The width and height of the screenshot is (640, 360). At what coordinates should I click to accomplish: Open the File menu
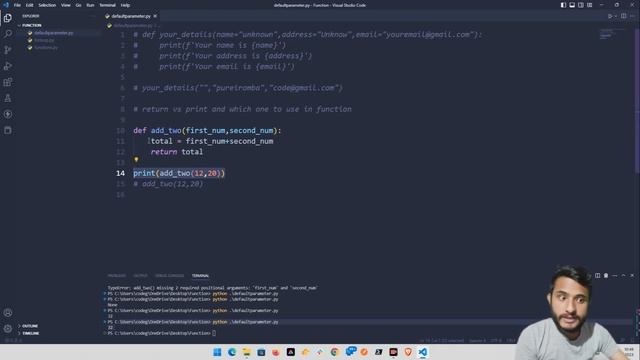[17, 5]
